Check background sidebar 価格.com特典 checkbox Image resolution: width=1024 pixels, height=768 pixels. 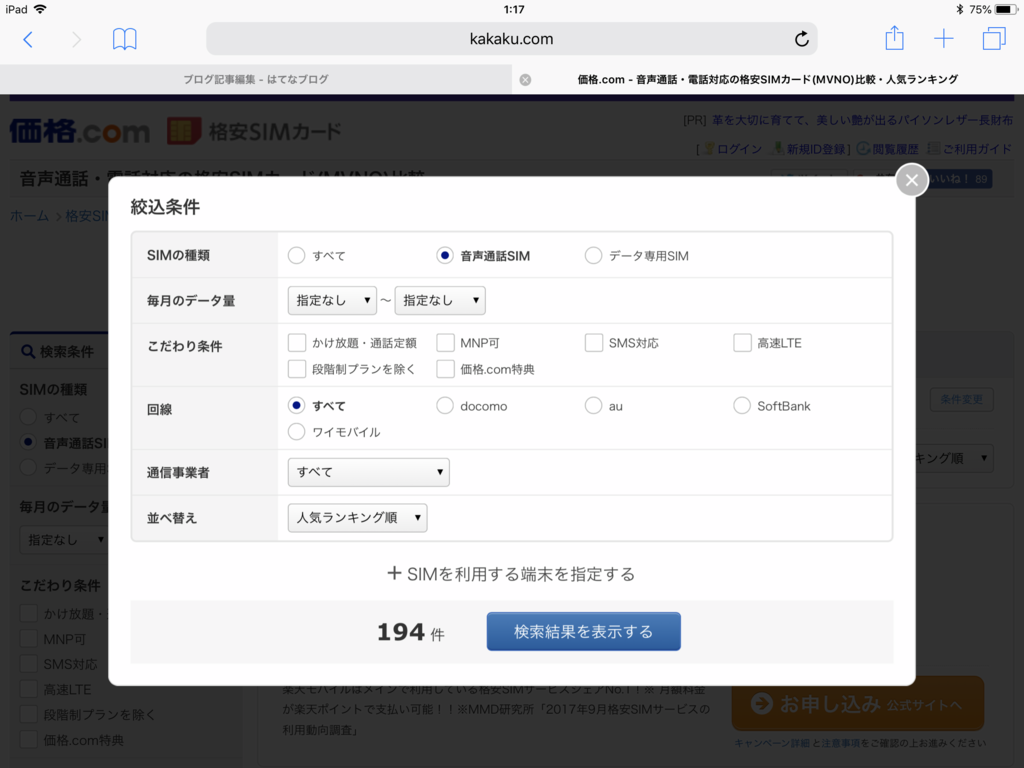click(29, 740)
